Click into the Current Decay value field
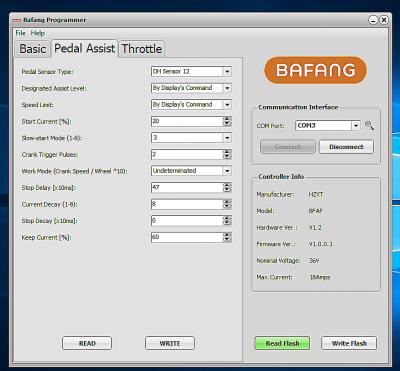 [187, 204]
